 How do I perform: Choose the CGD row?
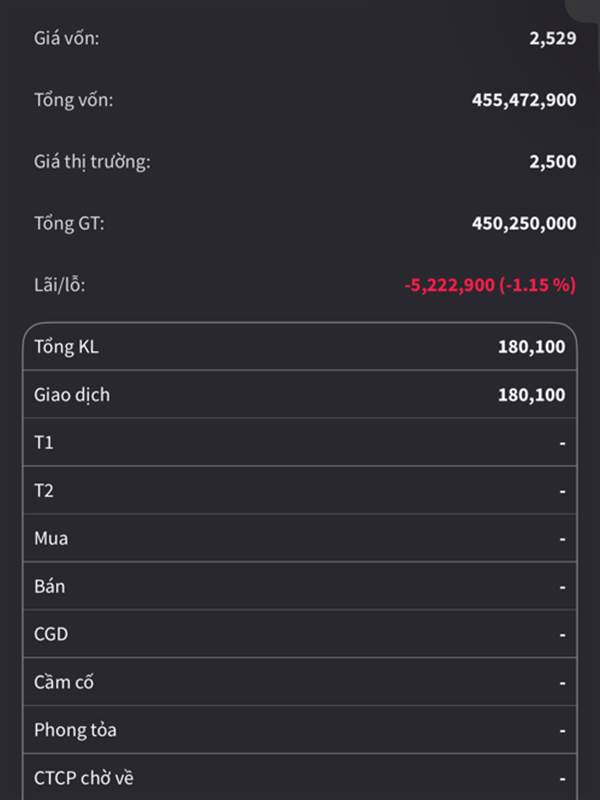click(300, 634)
